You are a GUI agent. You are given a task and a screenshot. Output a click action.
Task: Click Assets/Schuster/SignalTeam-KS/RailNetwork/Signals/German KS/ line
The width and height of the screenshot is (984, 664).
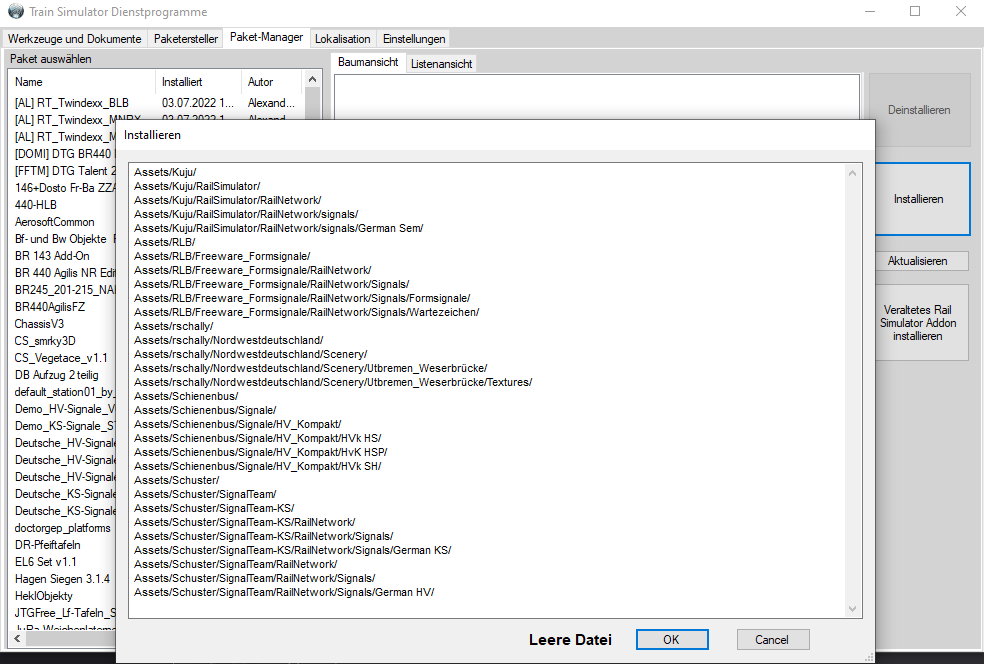(292, 550)
